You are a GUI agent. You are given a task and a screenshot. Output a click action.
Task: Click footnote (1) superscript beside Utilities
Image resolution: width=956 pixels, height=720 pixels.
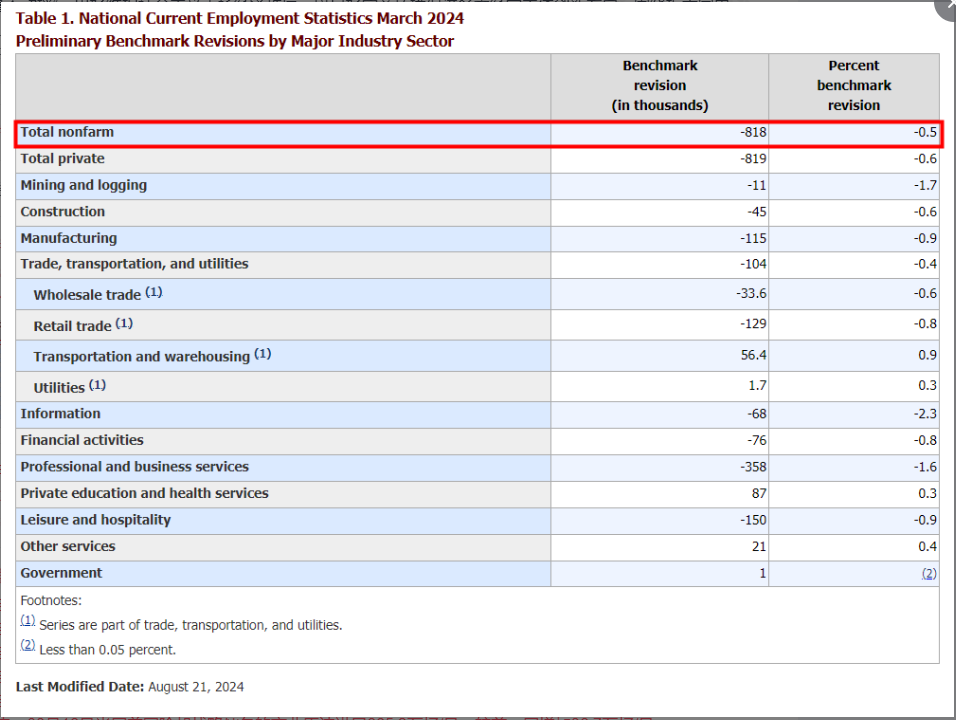tap(97, 384)
